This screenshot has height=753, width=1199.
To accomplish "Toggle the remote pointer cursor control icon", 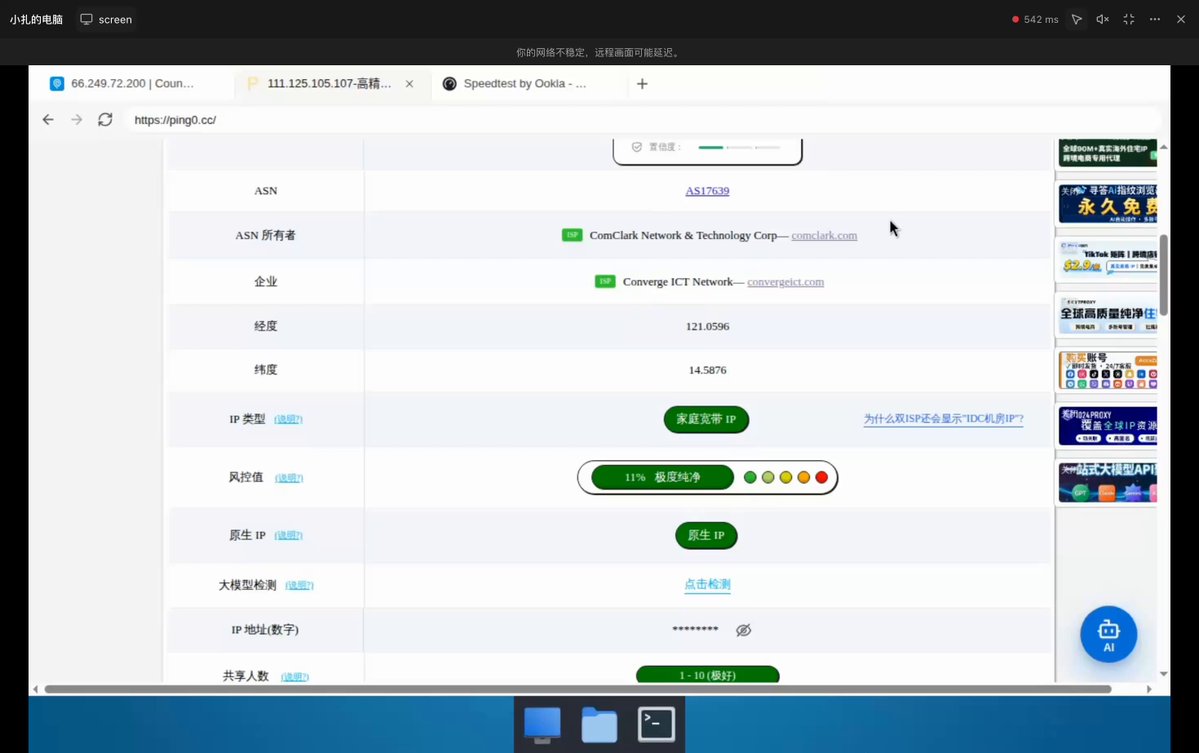I will (1077, 19).
